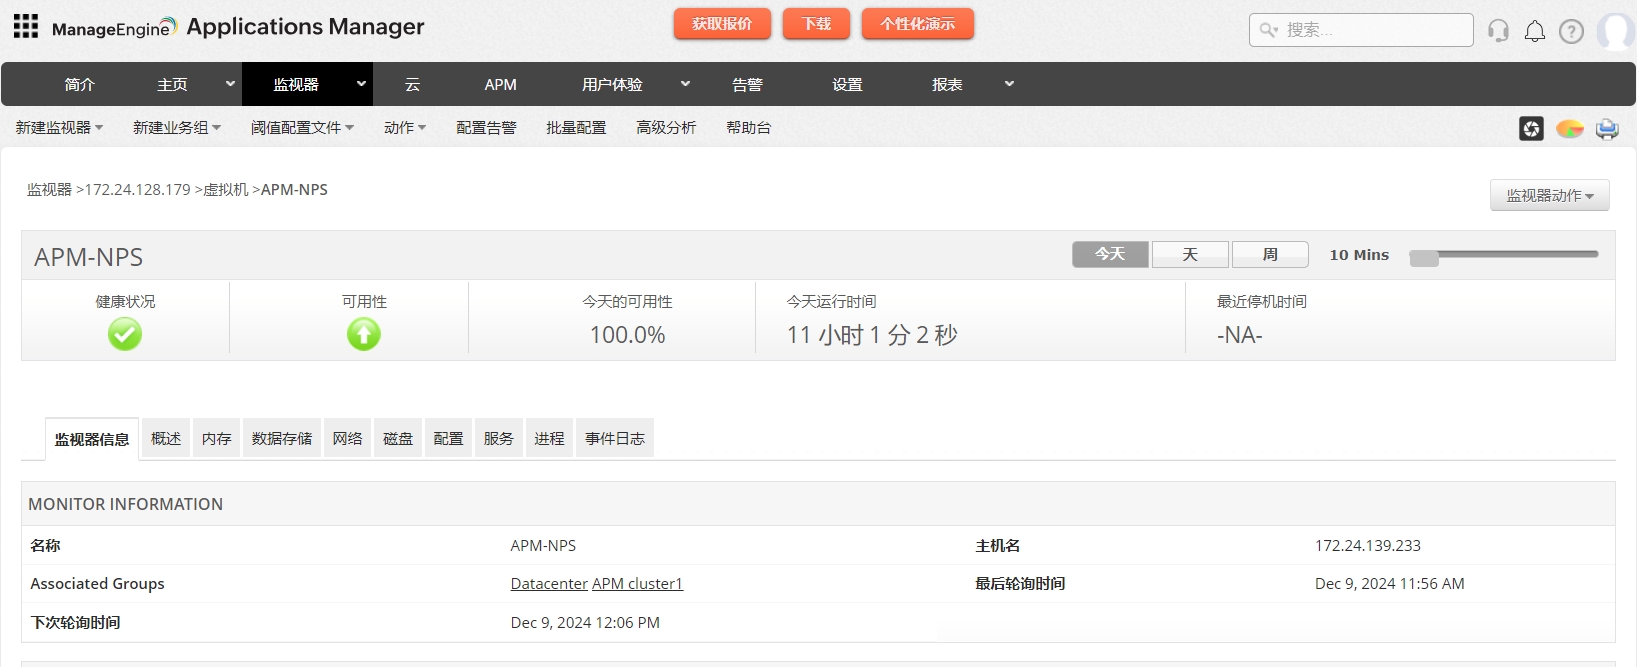1637x667 pixels.
Task: Switch to the 监视器信息 tab
Action: [x=92, y=439]
